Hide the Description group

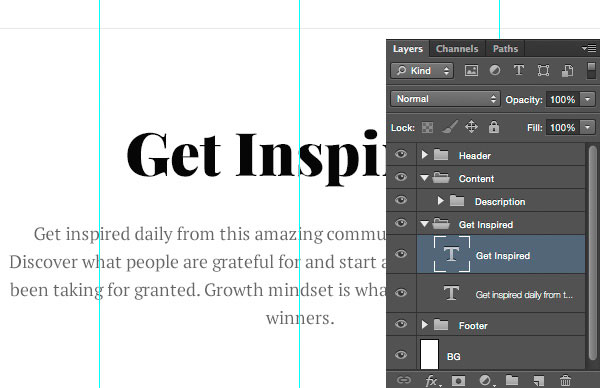pos(401,200)
